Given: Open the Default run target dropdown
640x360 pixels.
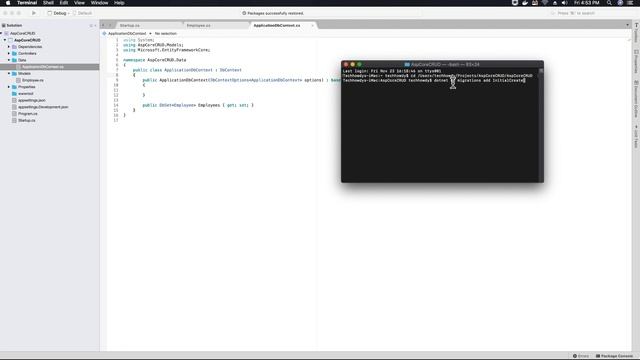Looking at the screenshot, I should tap(83, 13).
